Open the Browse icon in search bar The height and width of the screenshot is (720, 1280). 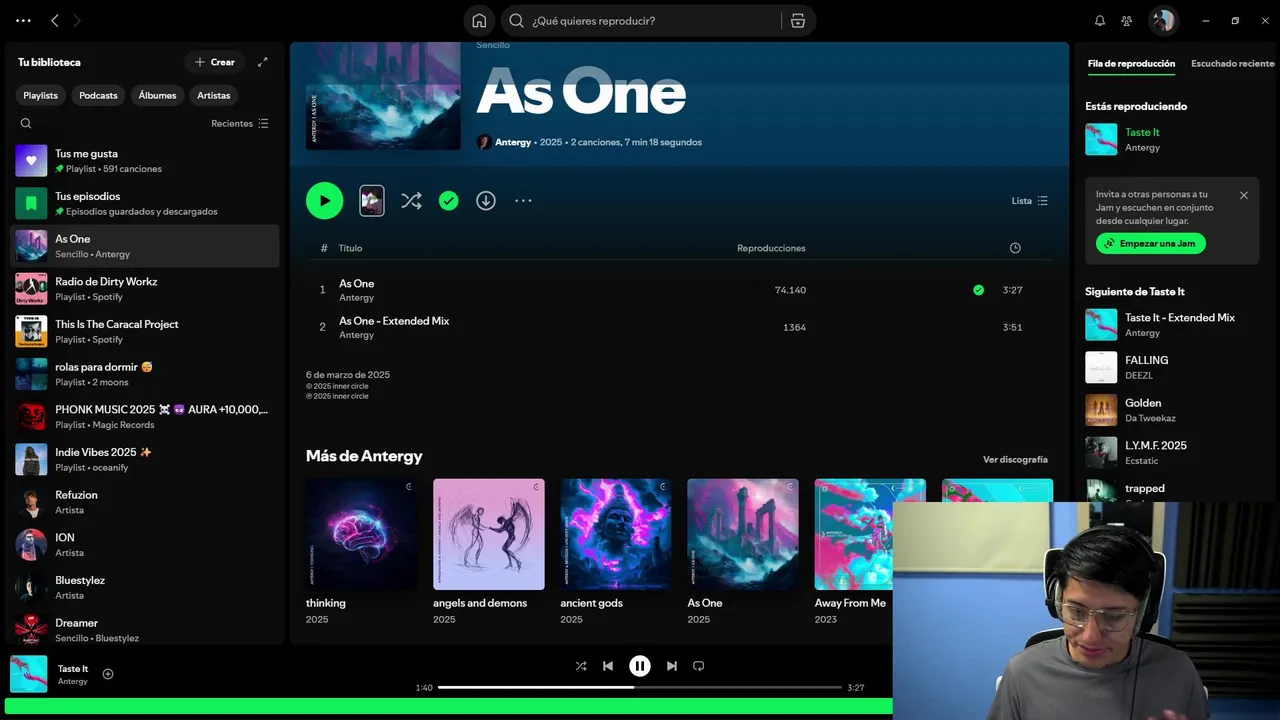click(x=797, y=20)
